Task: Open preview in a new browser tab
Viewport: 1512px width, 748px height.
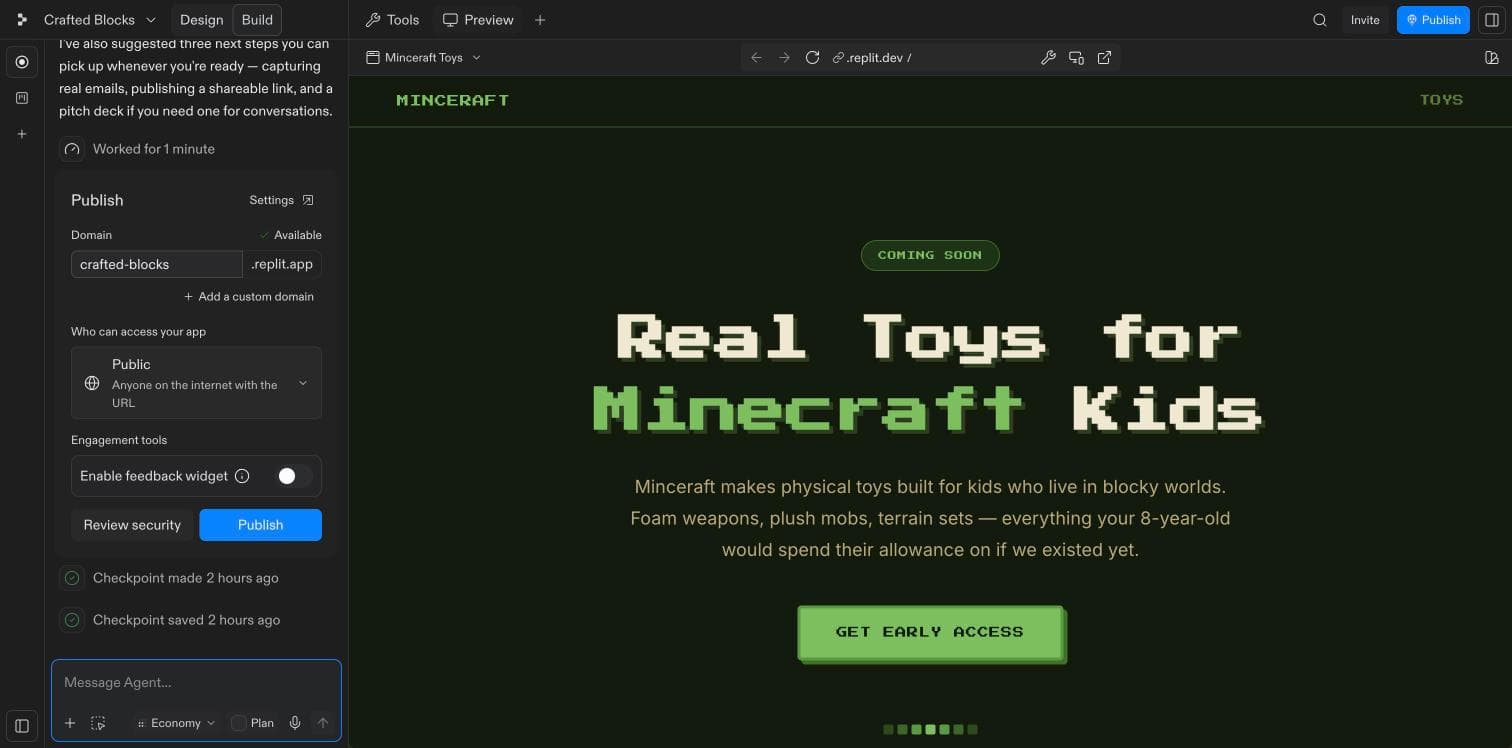Action: (x=1104, y=58)
